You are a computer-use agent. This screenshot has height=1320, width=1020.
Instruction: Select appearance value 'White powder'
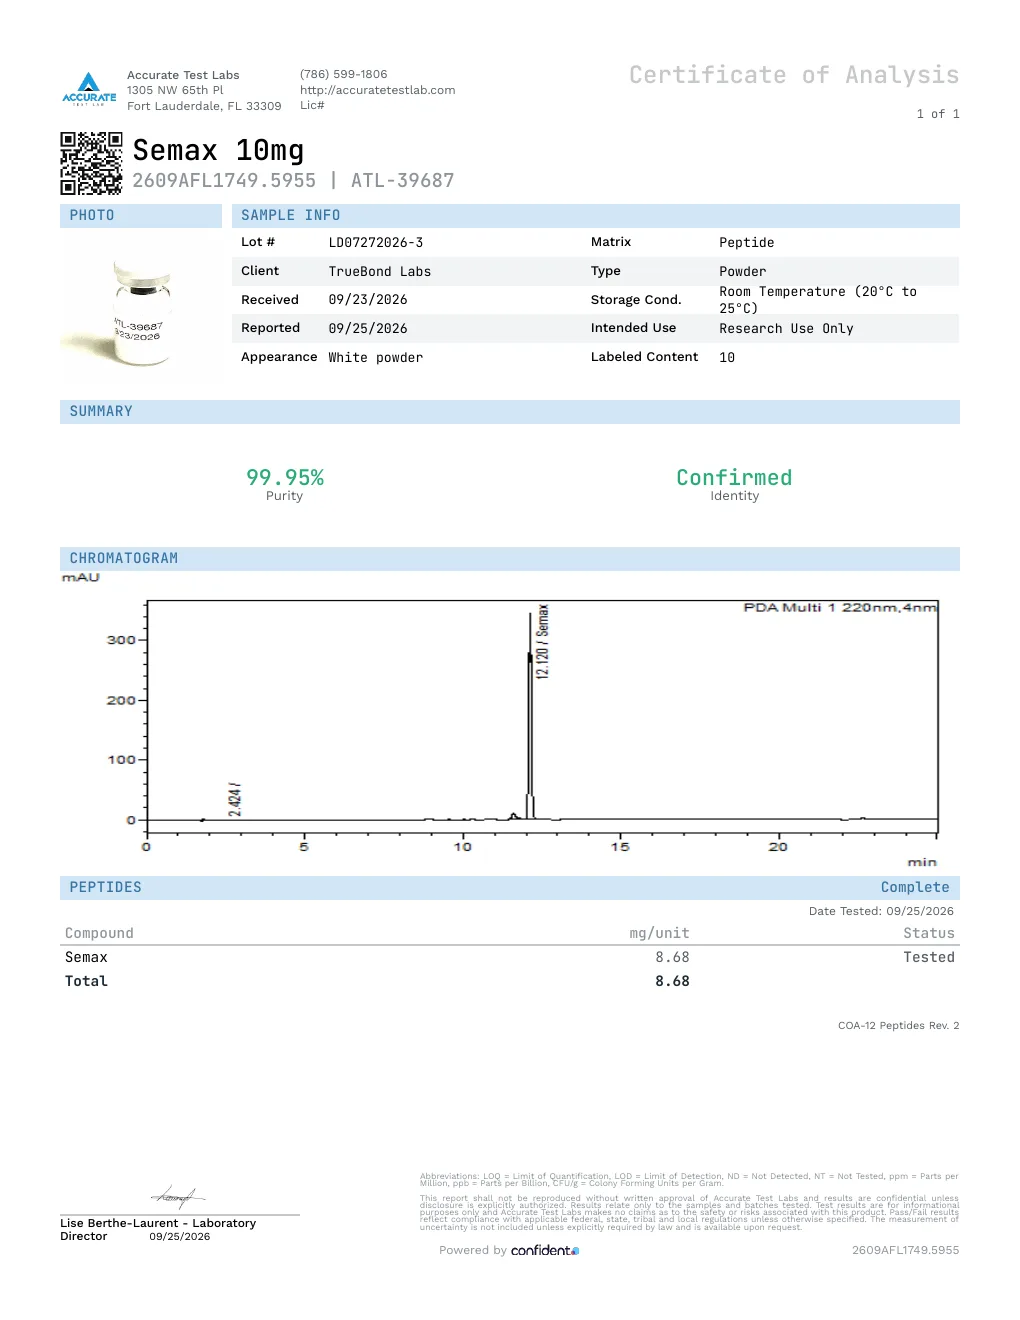(376, 358)
